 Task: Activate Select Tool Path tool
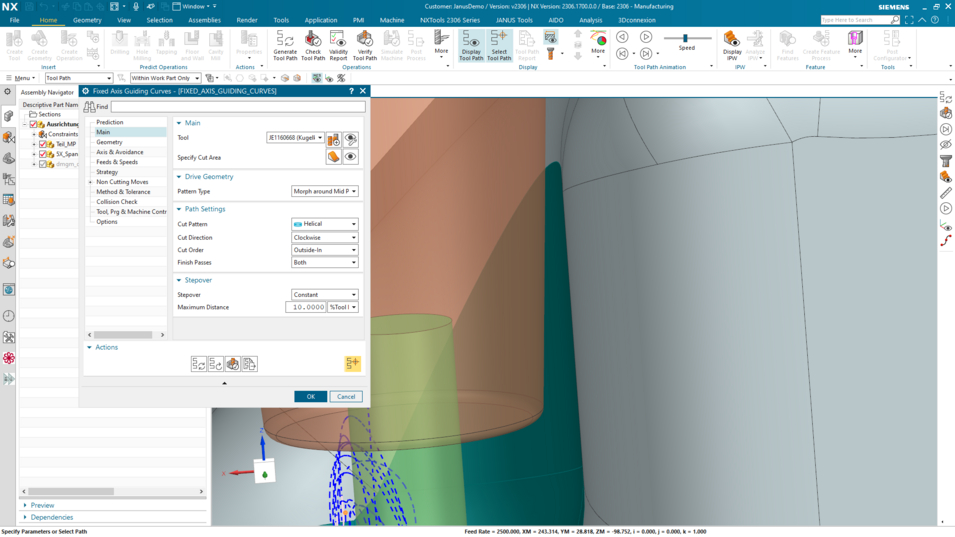pos(499,46)
